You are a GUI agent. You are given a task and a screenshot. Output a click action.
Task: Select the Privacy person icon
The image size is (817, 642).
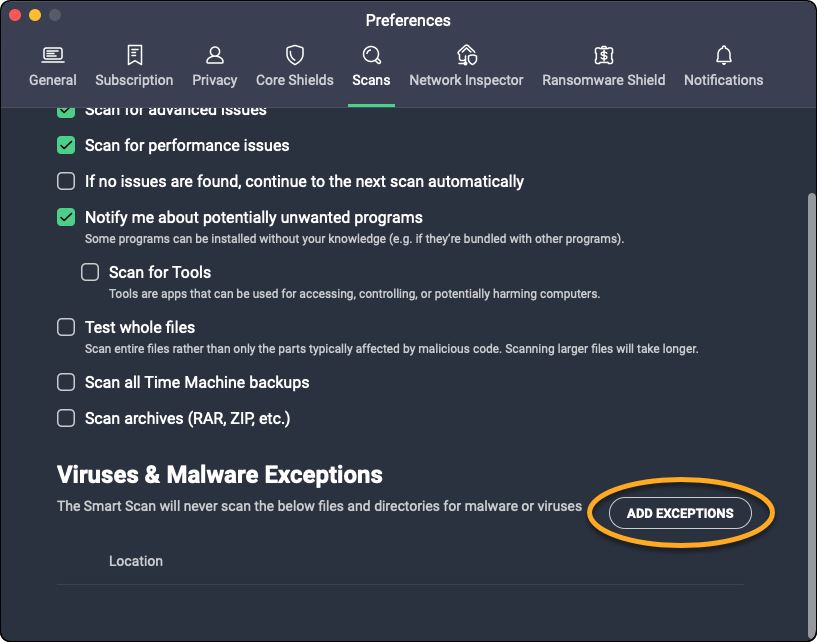[x=214, y=55]
